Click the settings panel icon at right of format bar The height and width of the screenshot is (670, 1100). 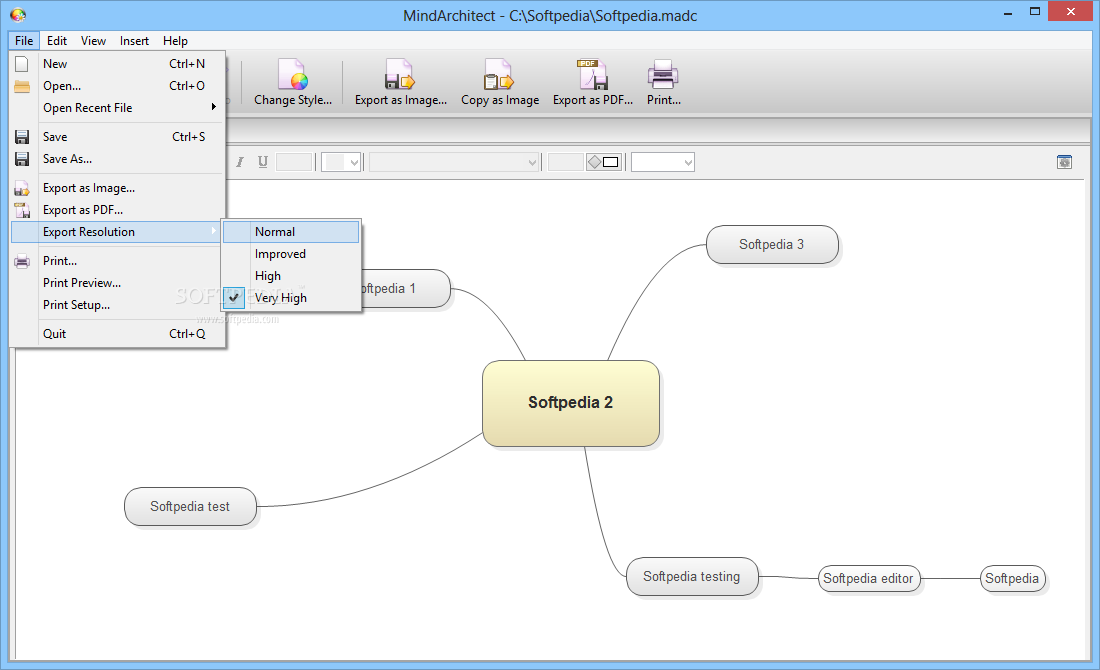pos(1064,162)
